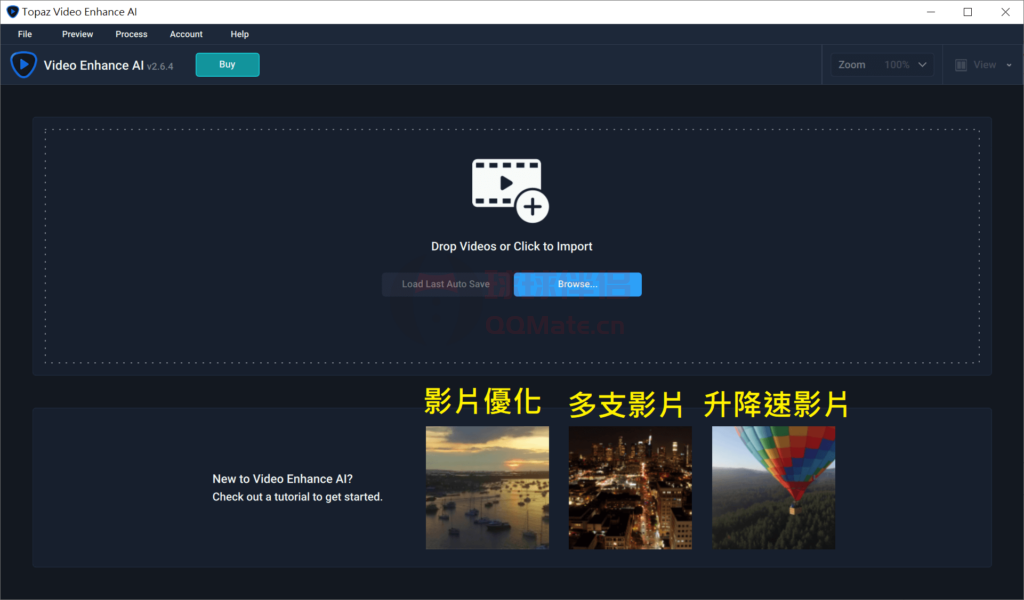Close the Topaz Video Enhance AI window
The width and height of the screenshot is (1024, 600).
tap(1005, 12)
